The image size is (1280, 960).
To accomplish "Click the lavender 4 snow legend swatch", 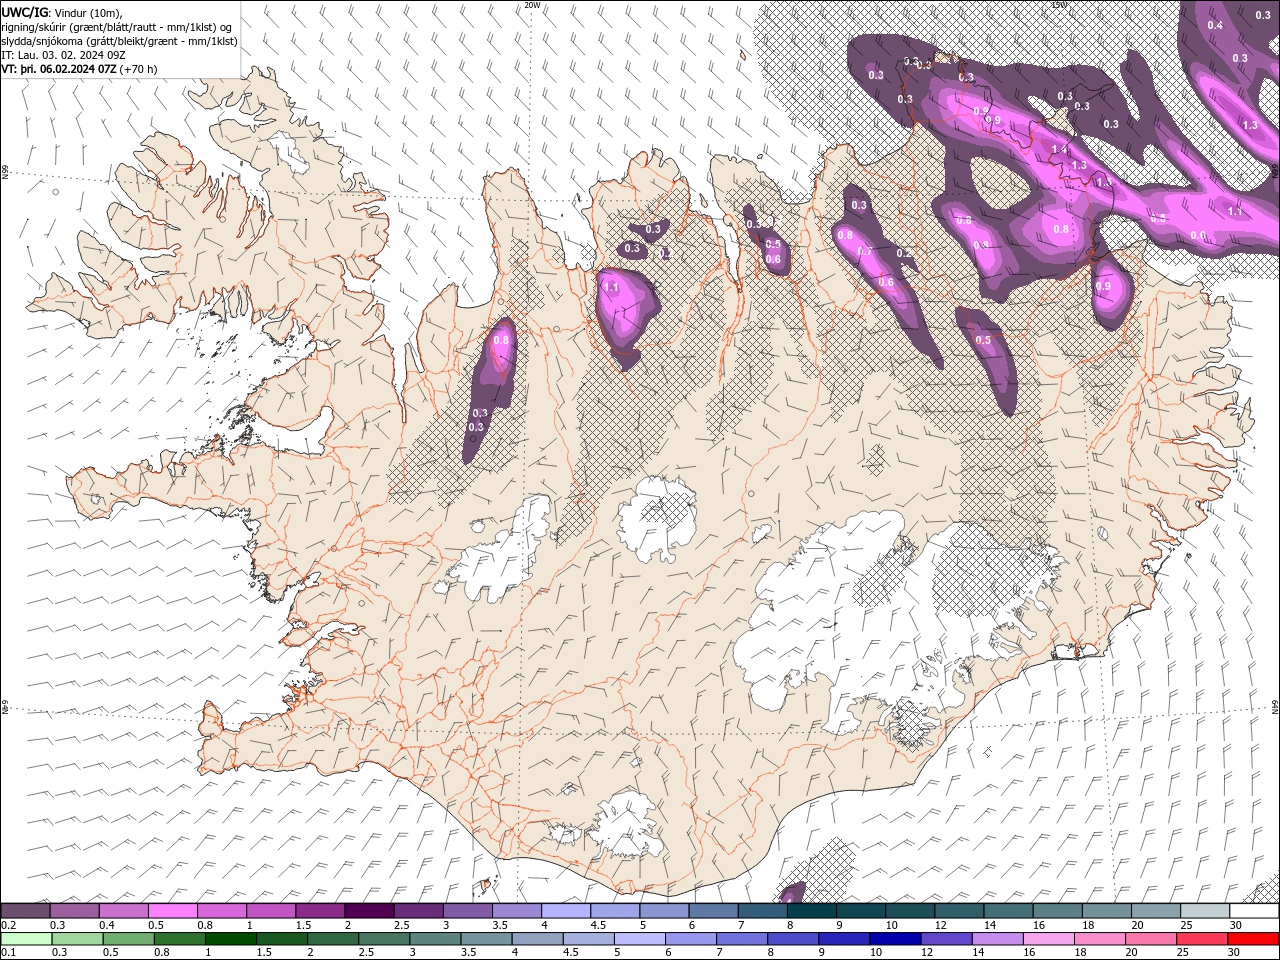I will click(566, 911).
